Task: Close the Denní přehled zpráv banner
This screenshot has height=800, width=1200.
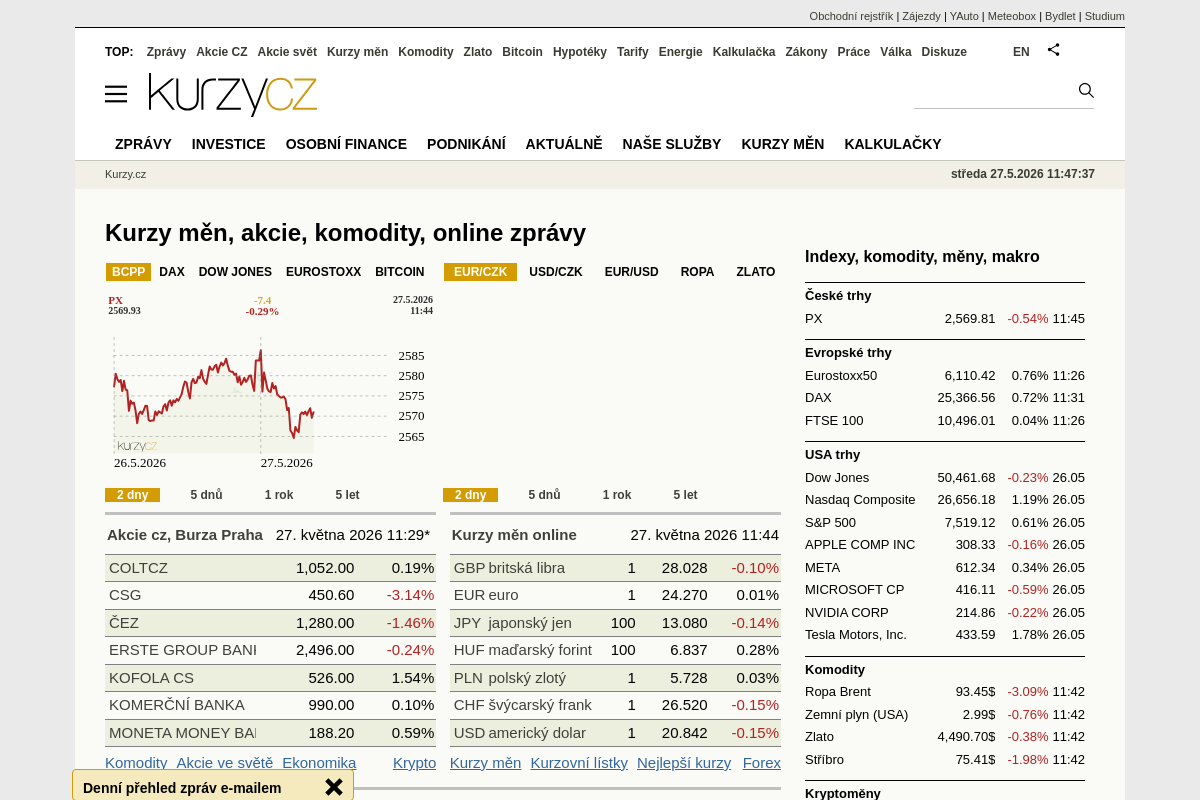Action: [334, 787]
